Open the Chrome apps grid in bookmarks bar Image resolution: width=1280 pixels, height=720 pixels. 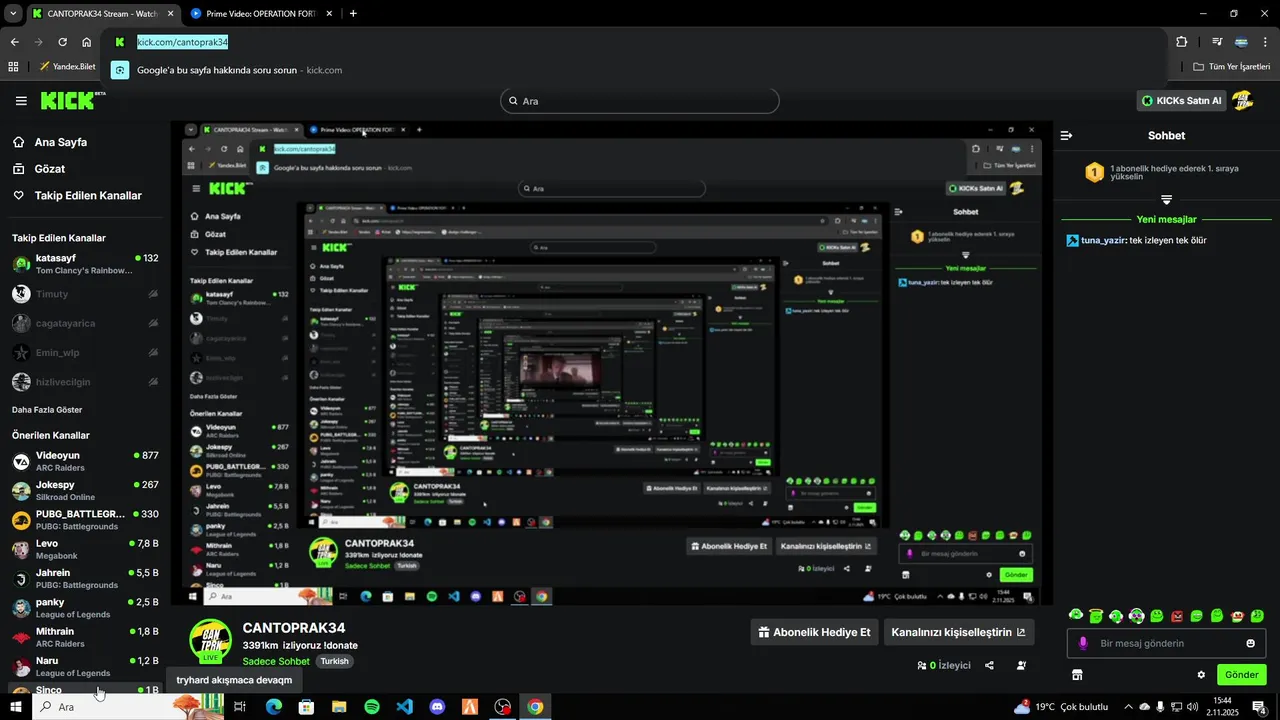click(x=13, y=67)
